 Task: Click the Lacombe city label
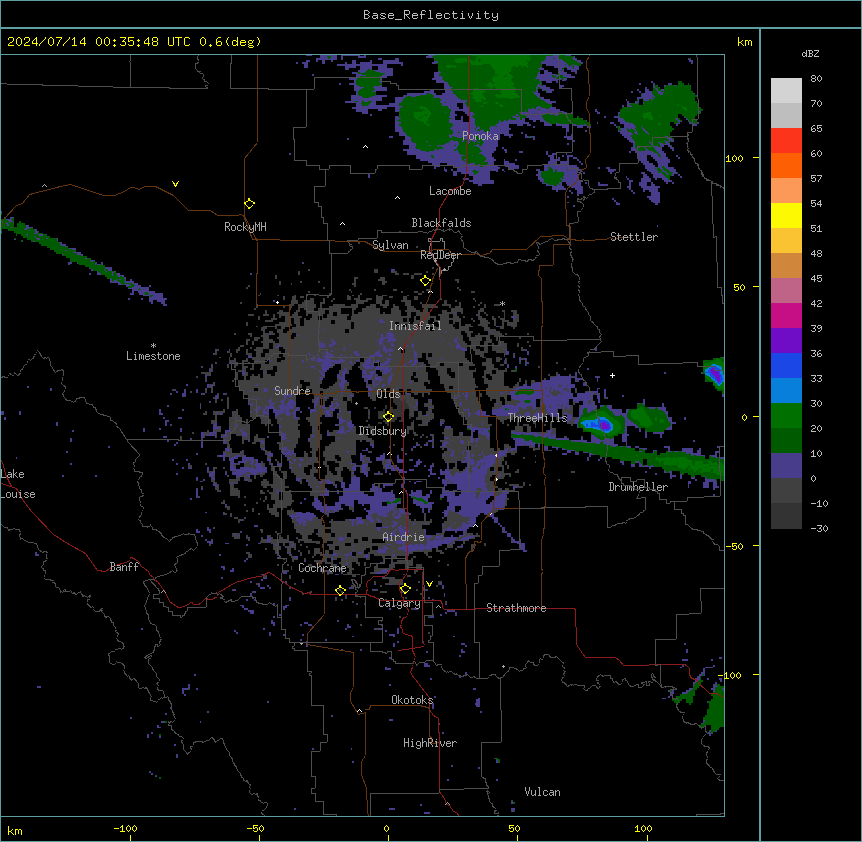click(450, 191)
